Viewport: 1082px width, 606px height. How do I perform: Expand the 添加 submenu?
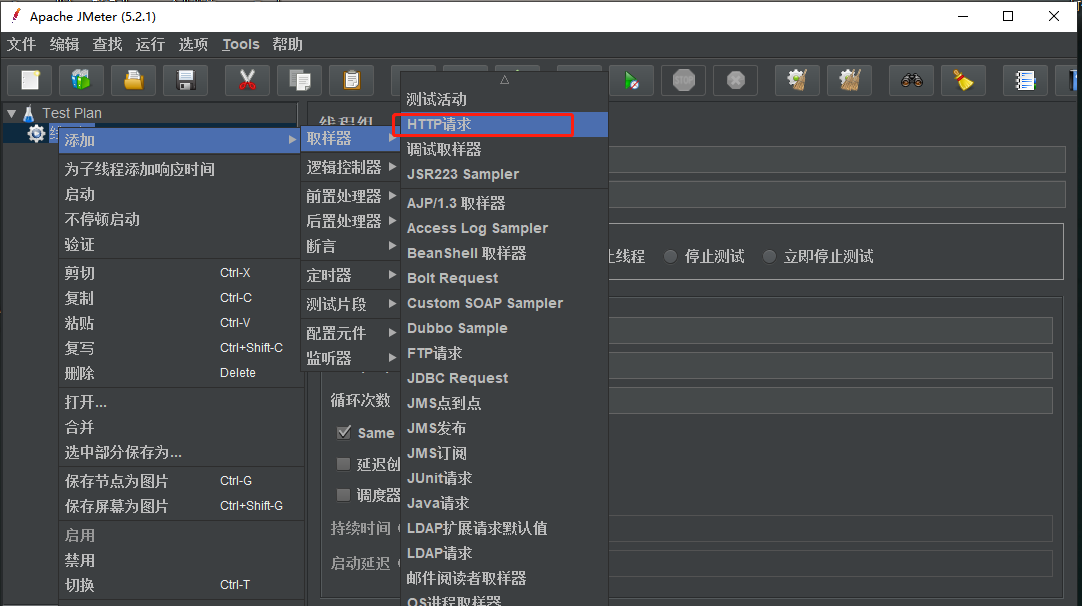179,140
